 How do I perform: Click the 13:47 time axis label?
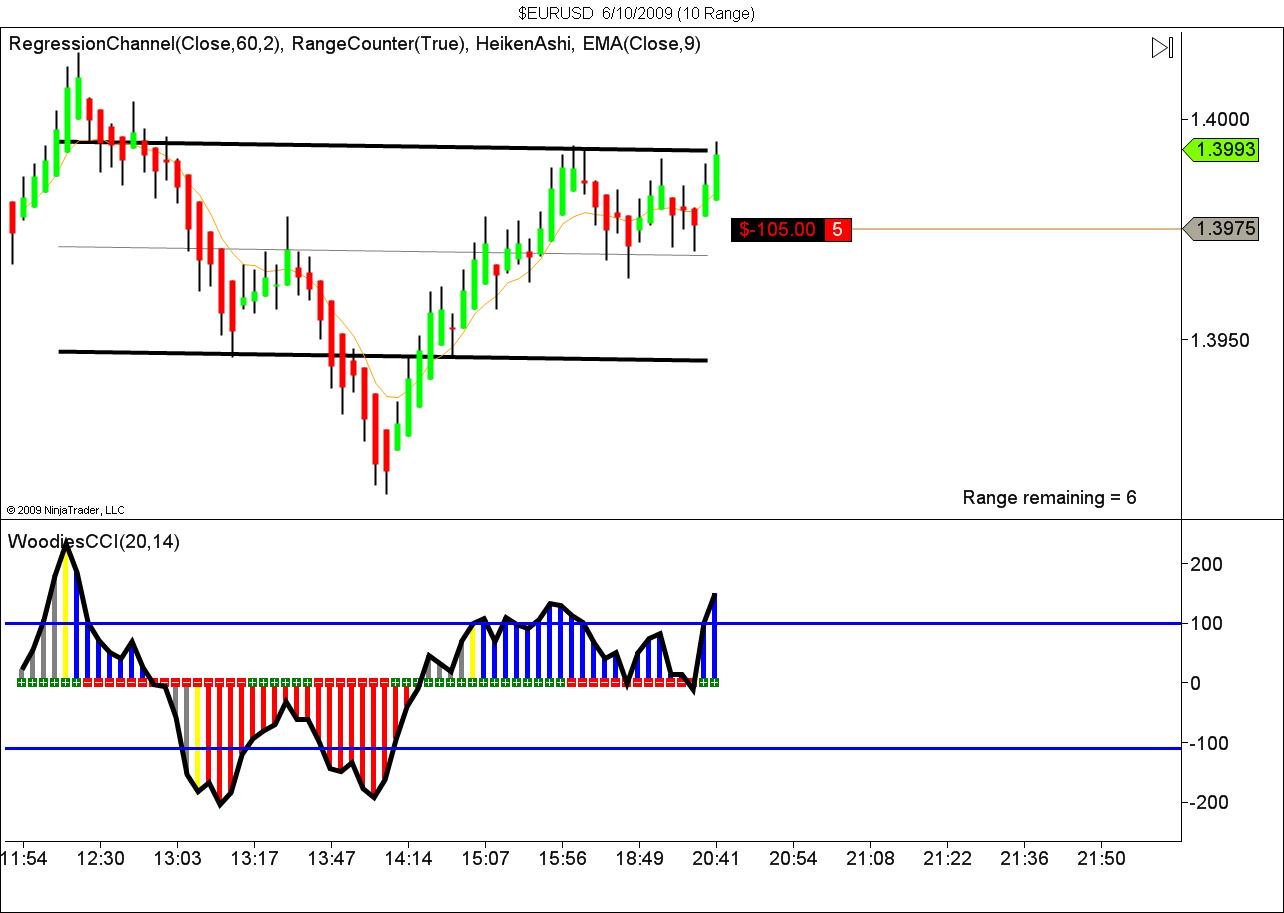[x=331, y=858]
